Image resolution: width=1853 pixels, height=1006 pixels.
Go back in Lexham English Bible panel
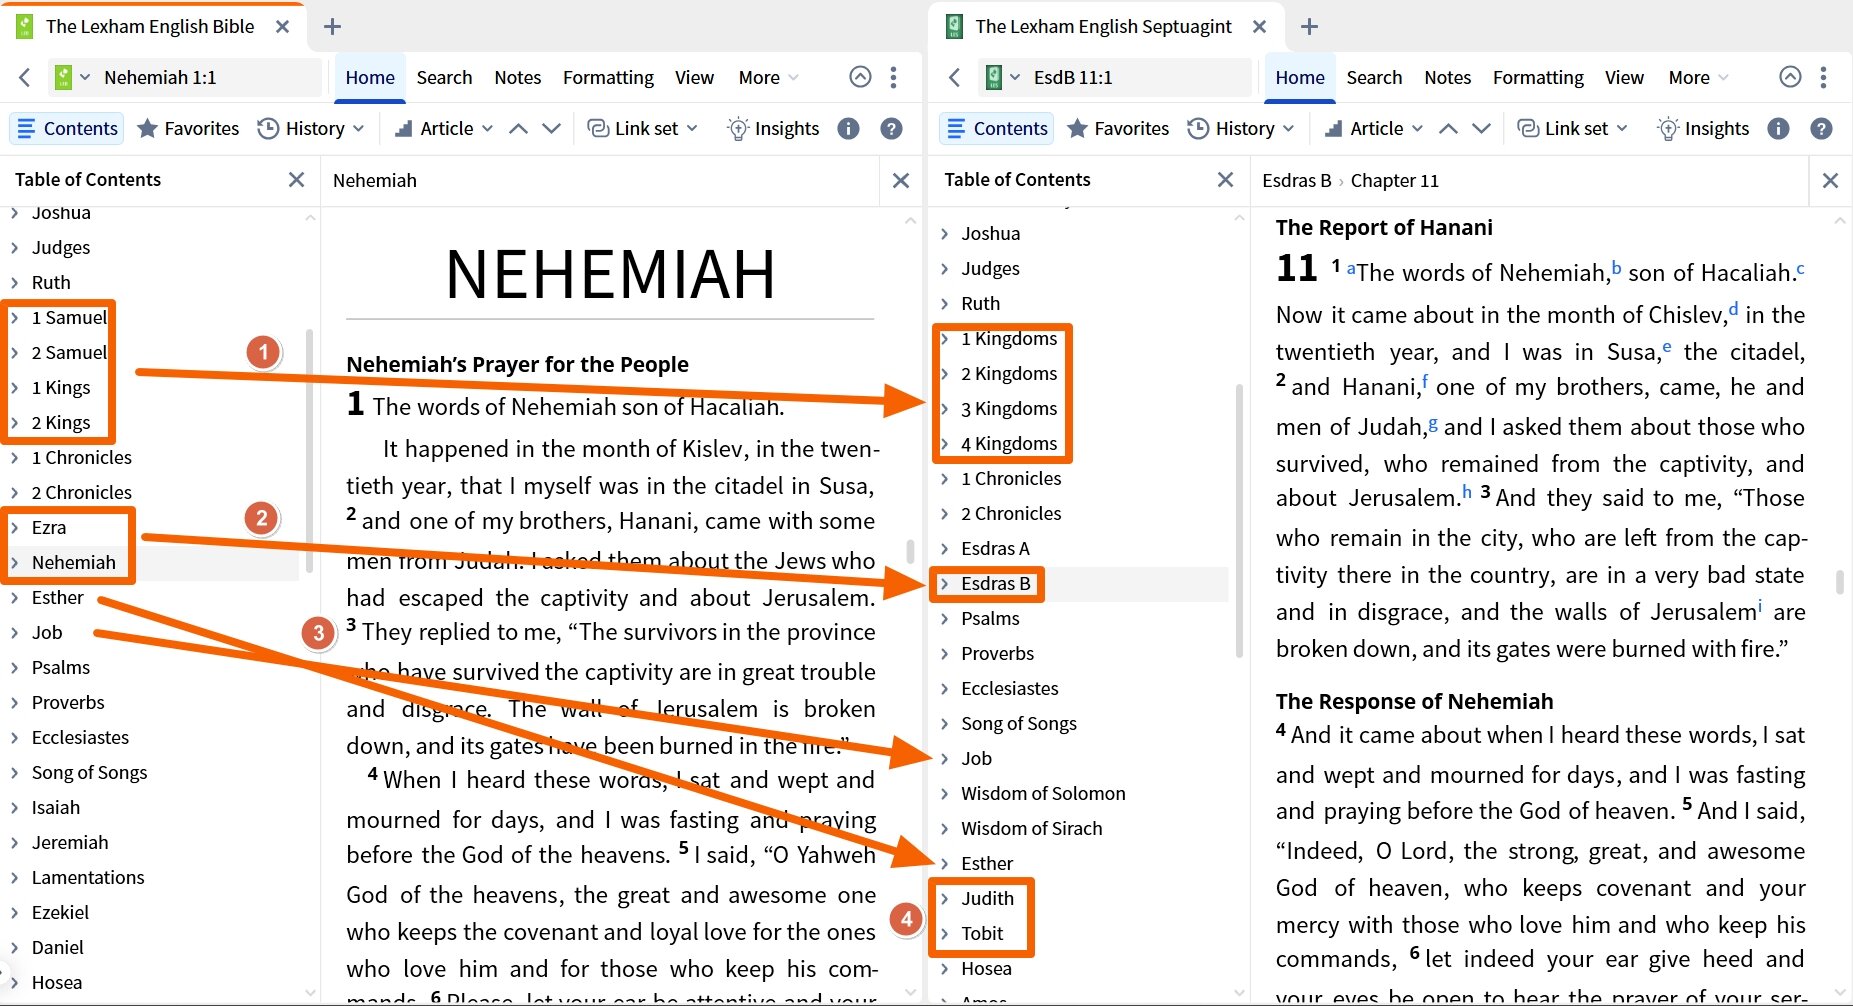click(x=25, y=77)
